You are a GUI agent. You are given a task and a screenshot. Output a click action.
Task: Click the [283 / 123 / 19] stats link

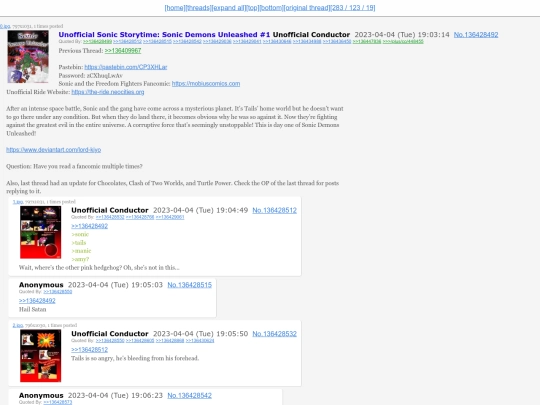click(x=353, y=8)
